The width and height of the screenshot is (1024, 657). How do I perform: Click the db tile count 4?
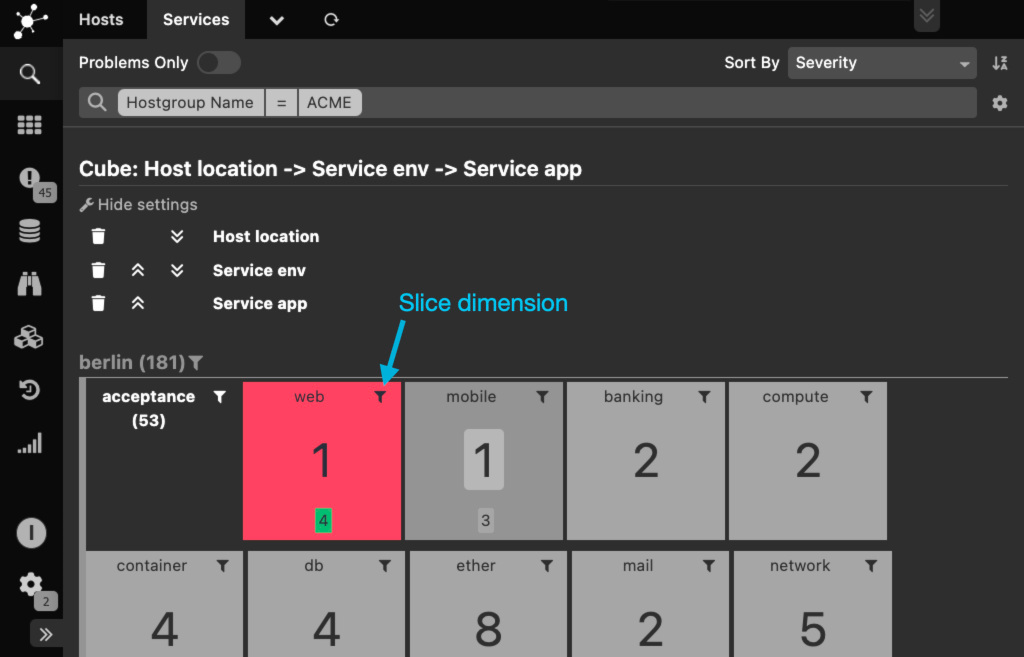click(x=327, y=630)
